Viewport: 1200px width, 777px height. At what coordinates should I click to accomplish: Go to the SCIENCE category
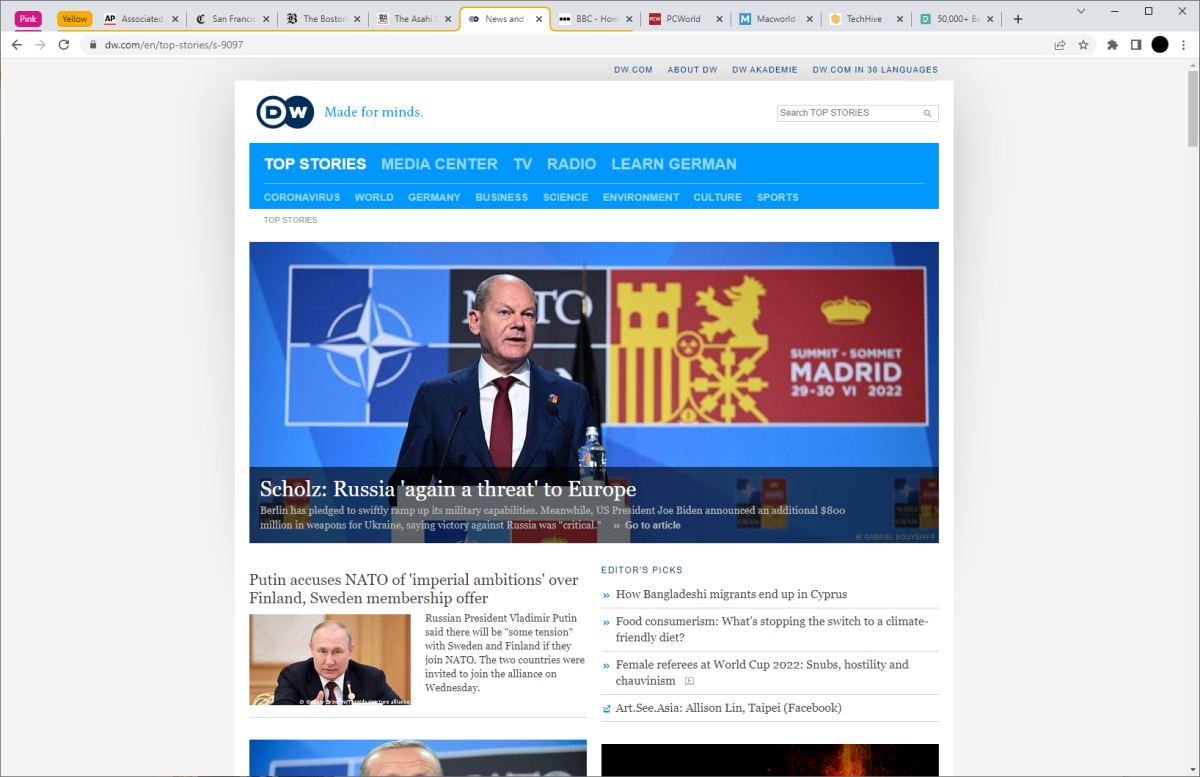pyautogui.click(x=565, y=197)
